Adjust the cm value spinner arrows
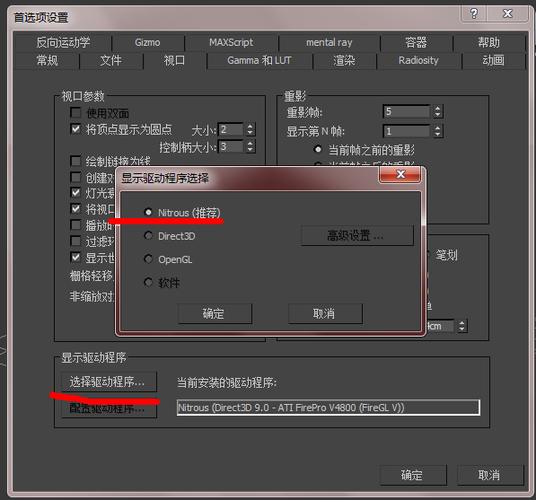536x500 pixels. pyautogui.click(x=462, y=326)
